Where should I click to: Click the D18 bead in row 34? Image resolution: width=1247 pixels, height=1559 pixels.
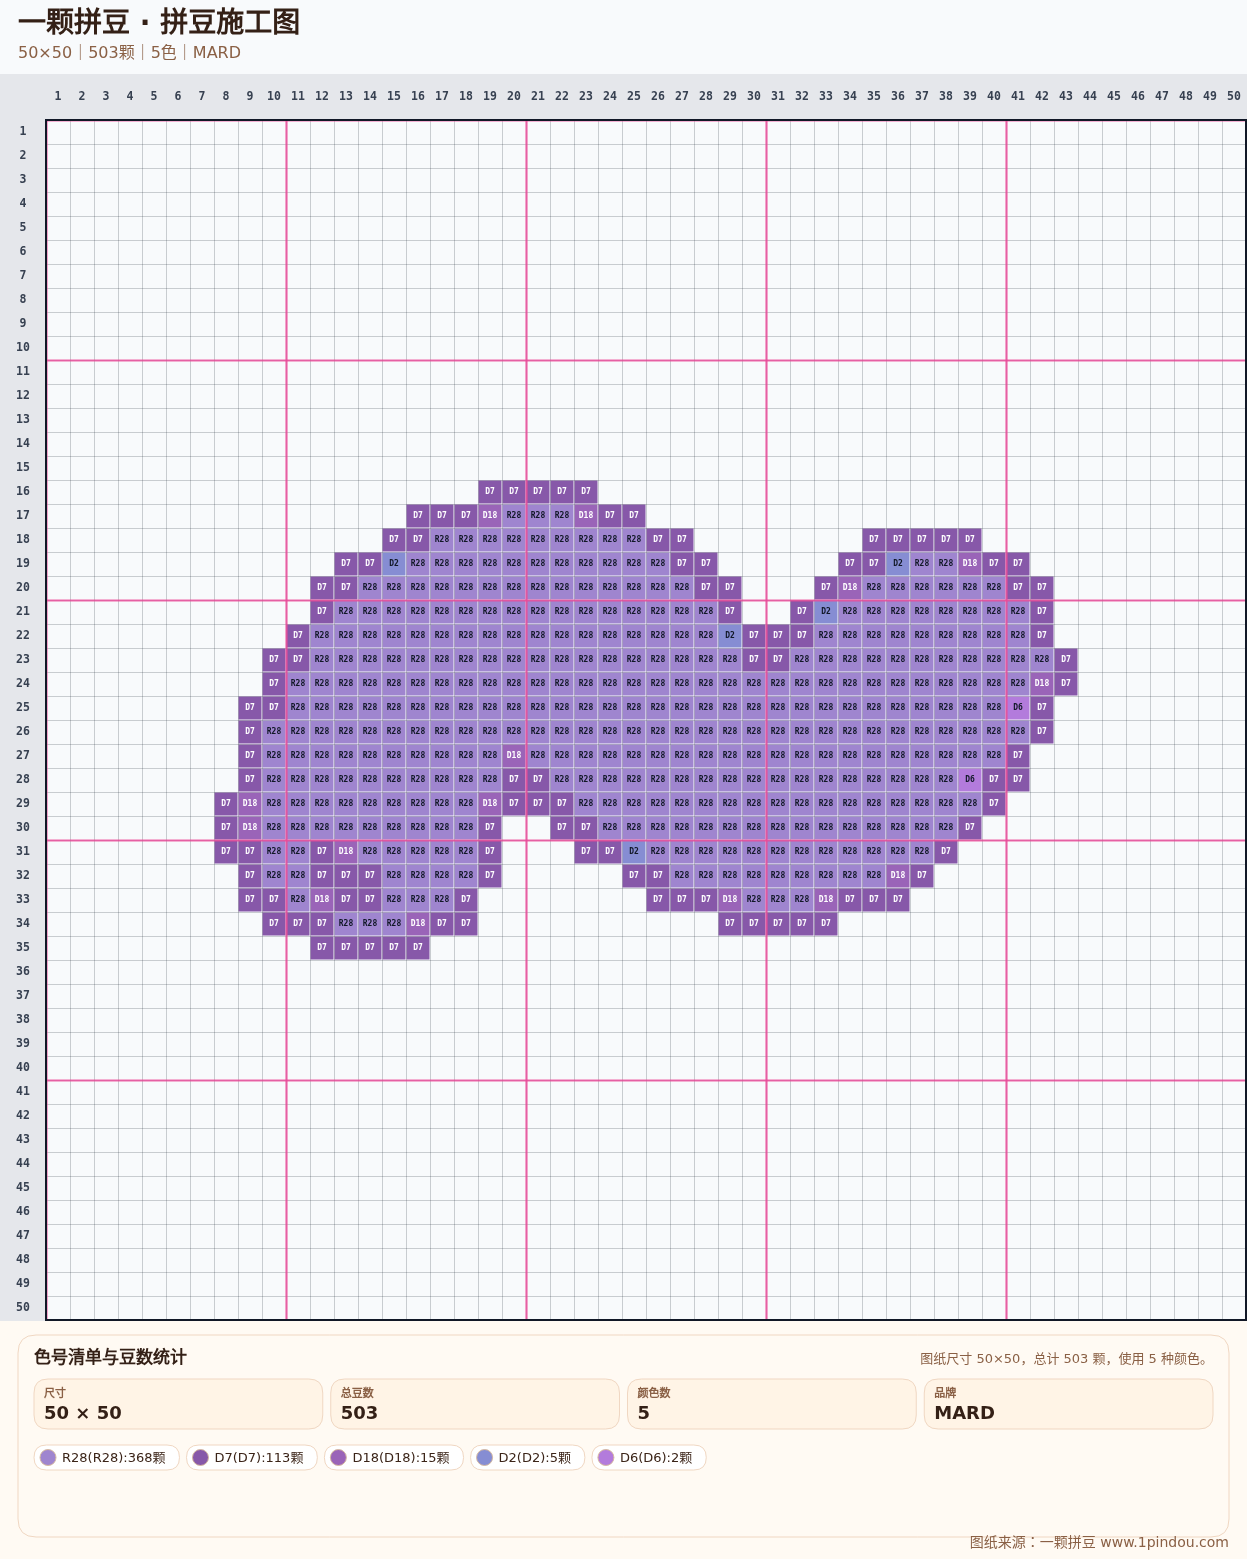(418, 923)
